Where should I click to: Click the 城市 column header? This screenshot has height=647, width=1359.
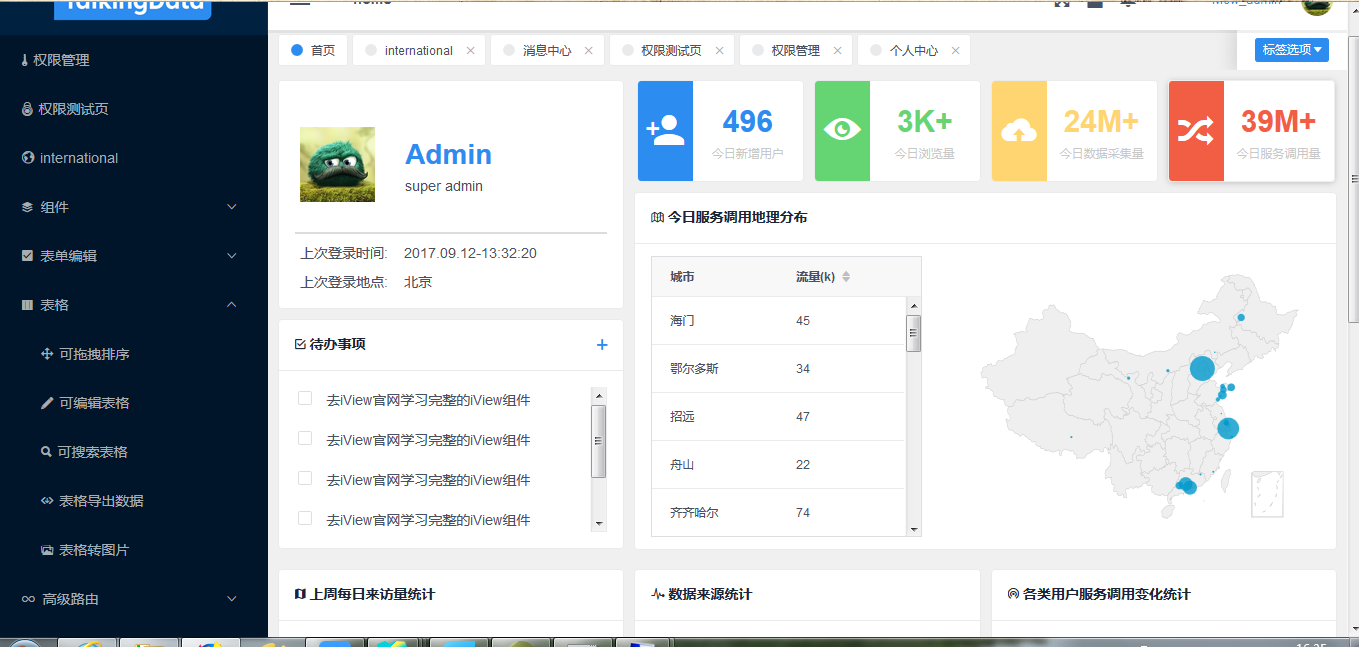click(x=682, y=277)
